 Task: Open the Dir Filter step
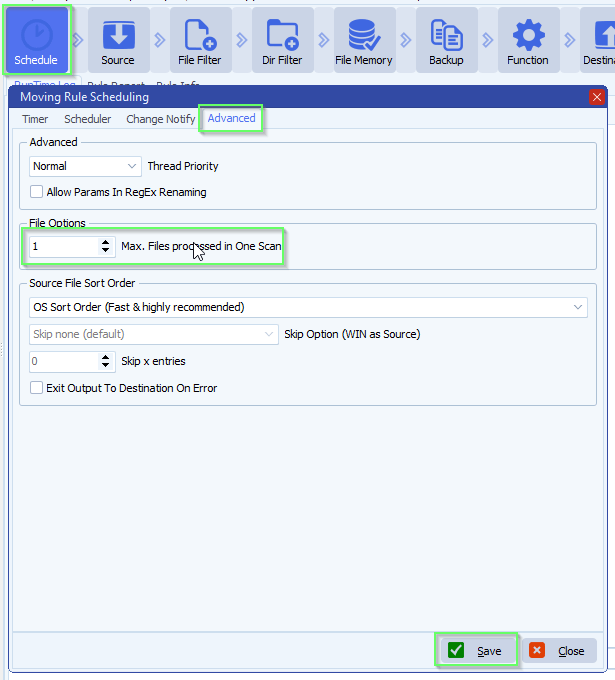coord(282,40)
